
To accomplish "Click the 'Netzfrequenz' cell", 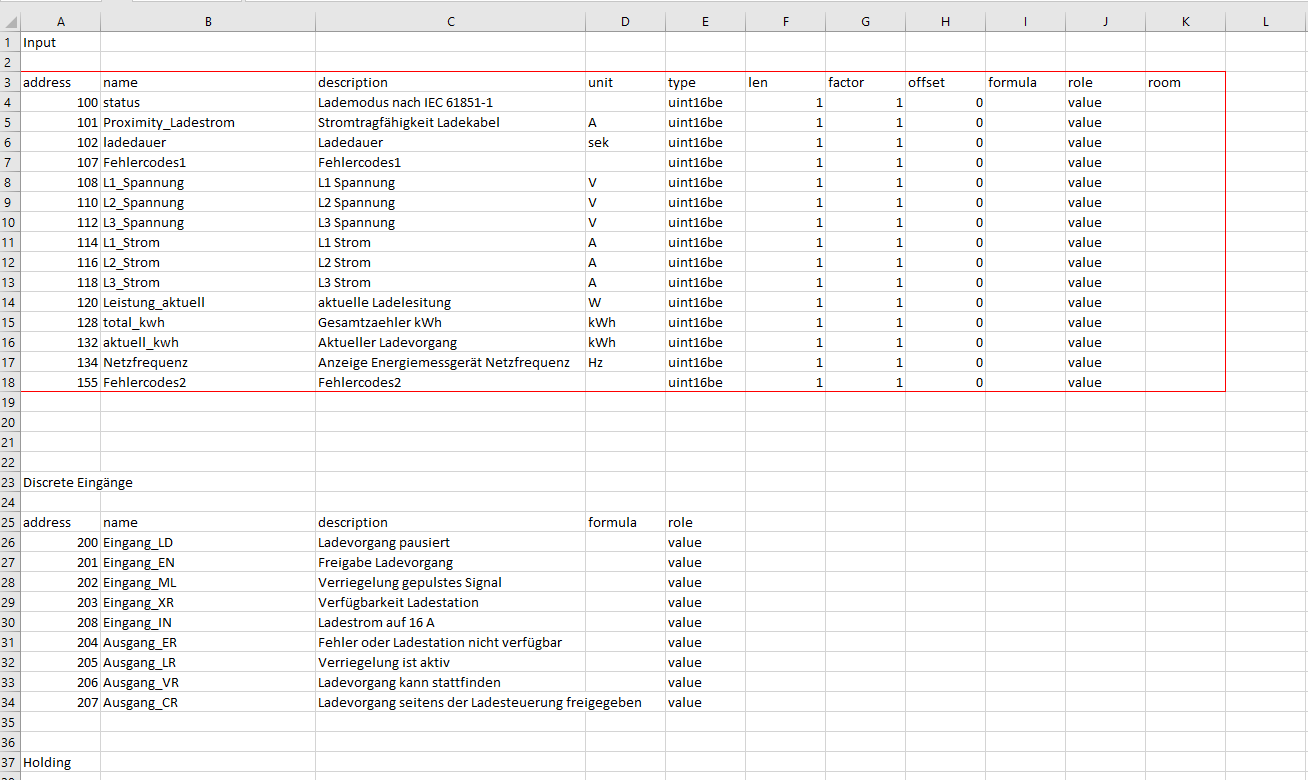I will (208, 362).
